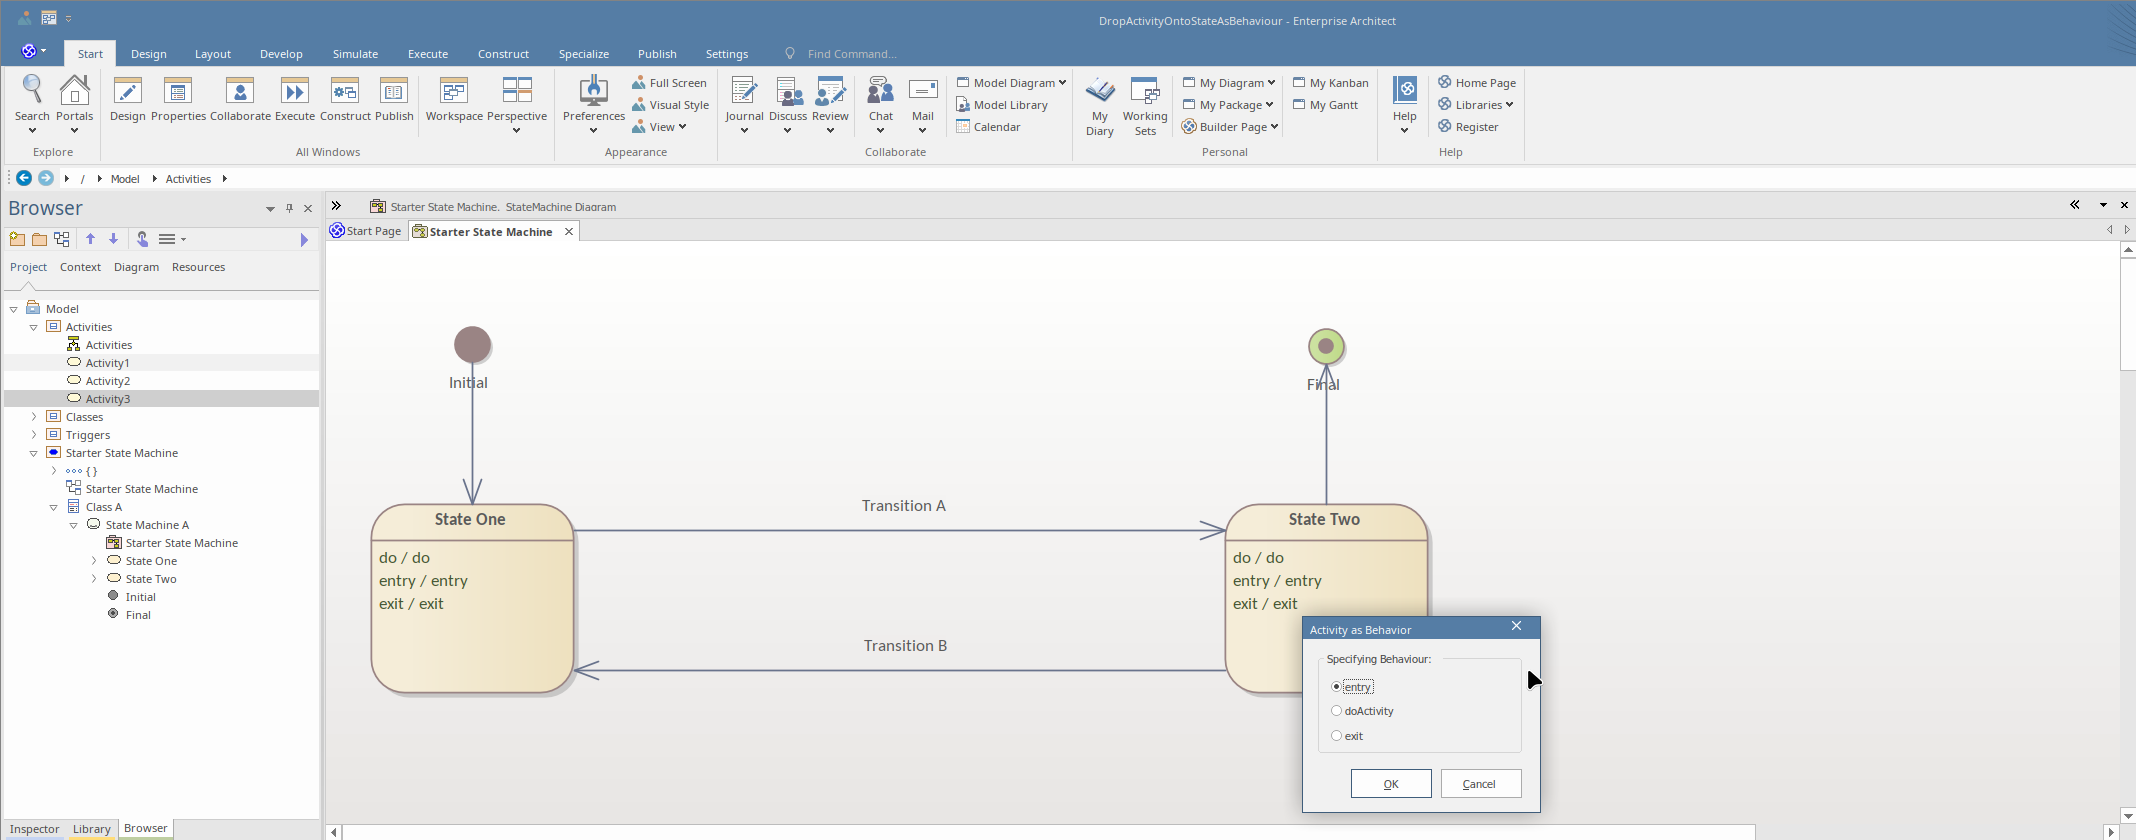This screenshot has width=2136, height=840.
Task: Switch to the Simulate ribbon tab
Action: pyautogui.click(x=355, y=54)
